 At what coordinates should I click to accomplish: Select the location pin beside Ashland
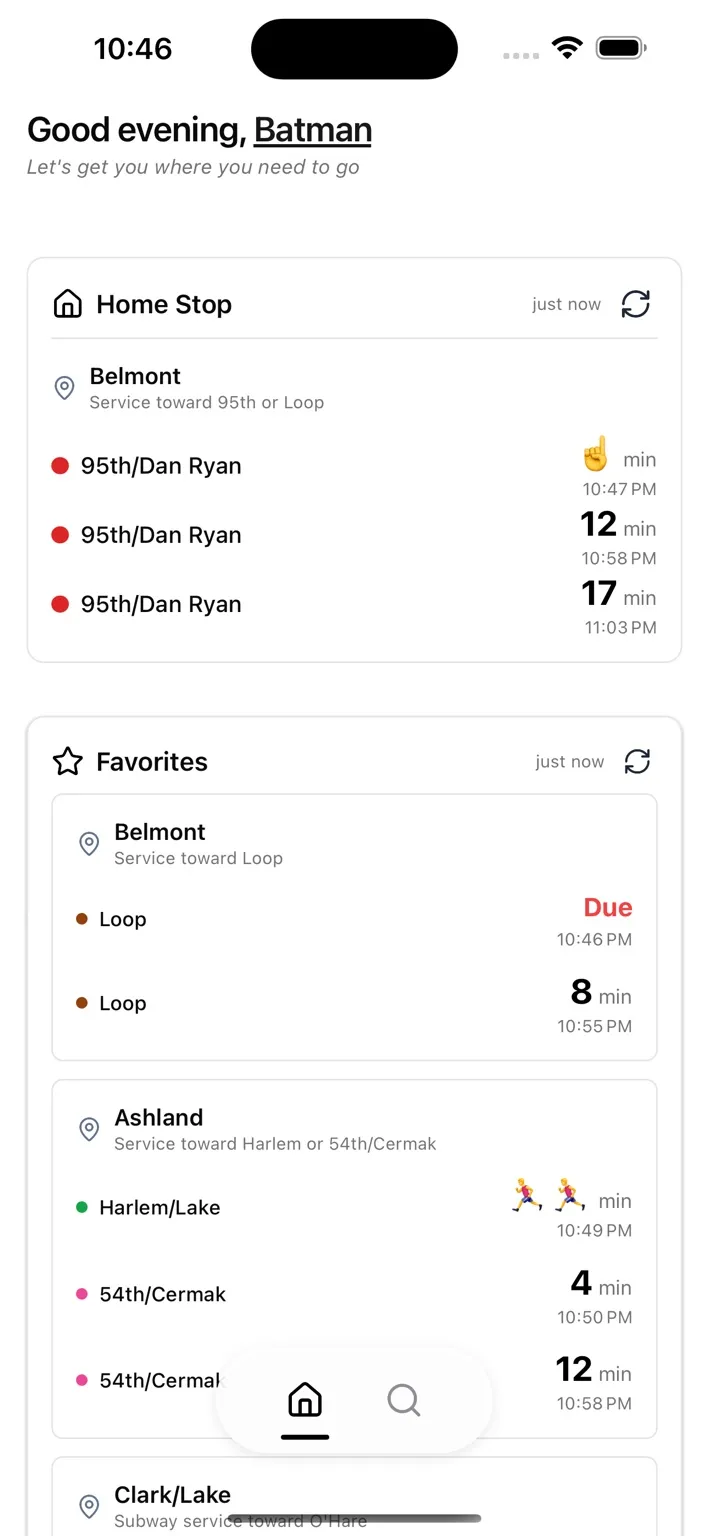[x=88, y=1129]
